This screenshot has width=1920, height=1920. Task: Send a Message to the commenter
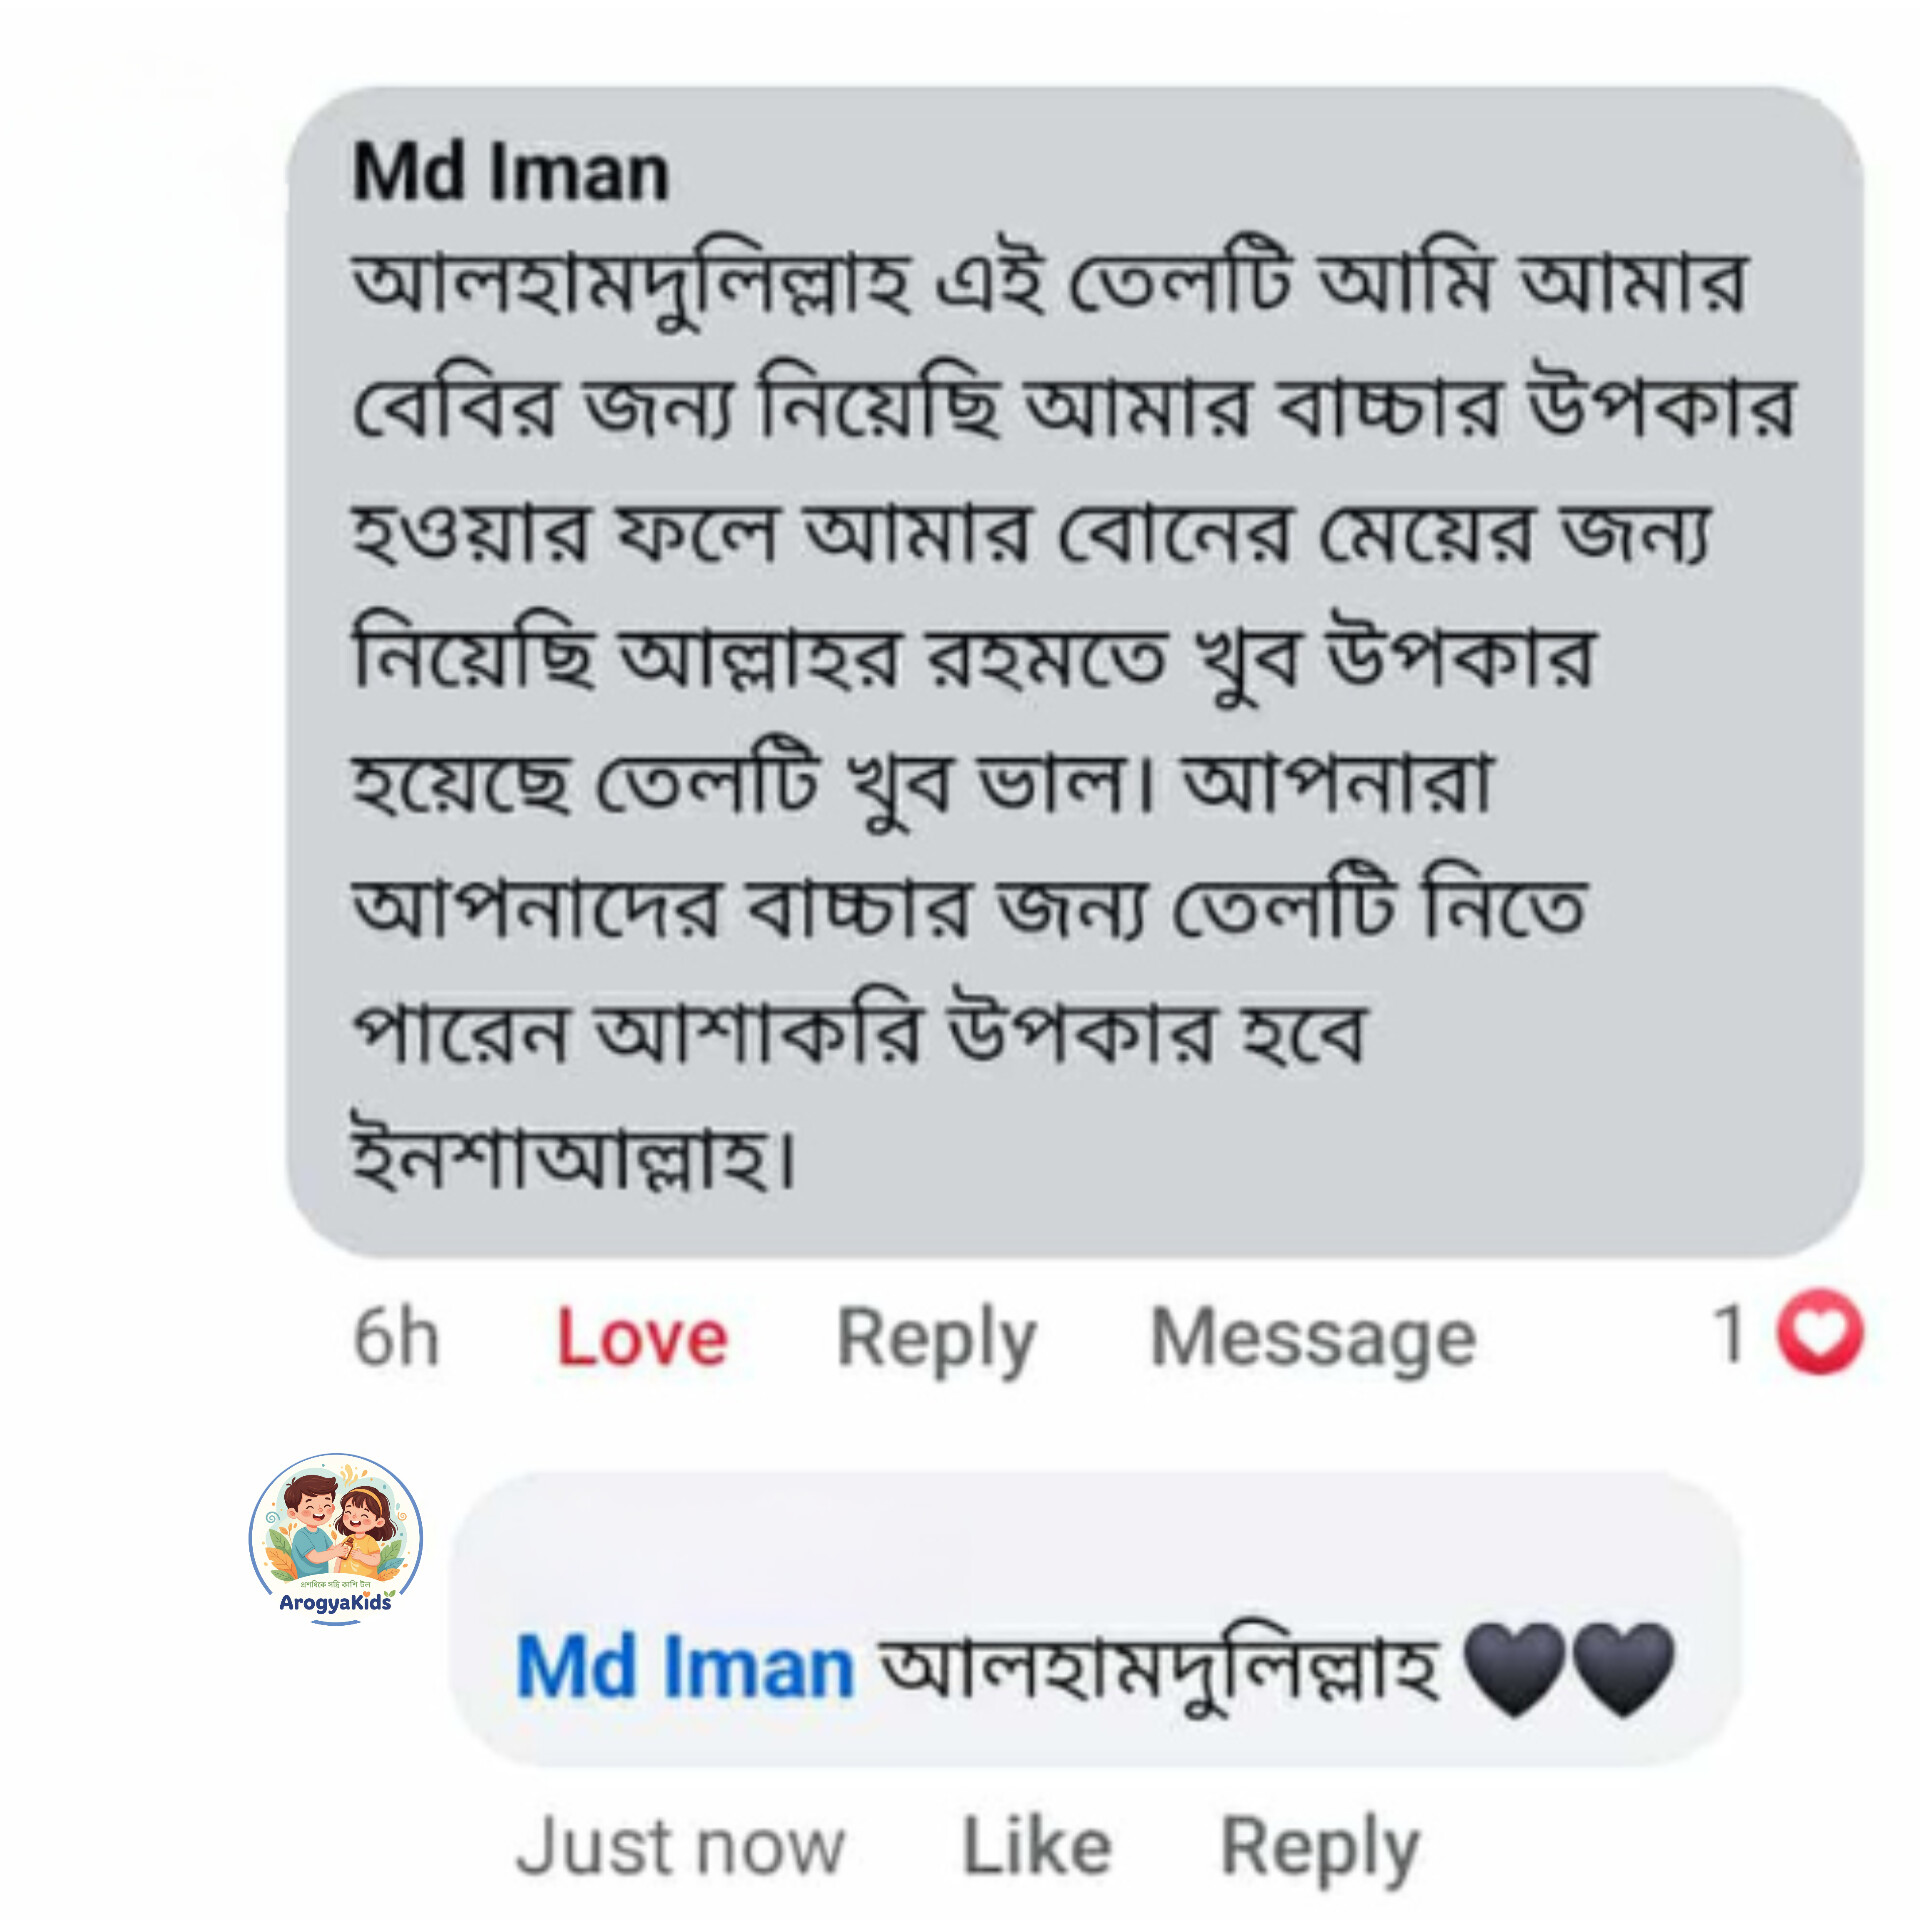1313,1340
